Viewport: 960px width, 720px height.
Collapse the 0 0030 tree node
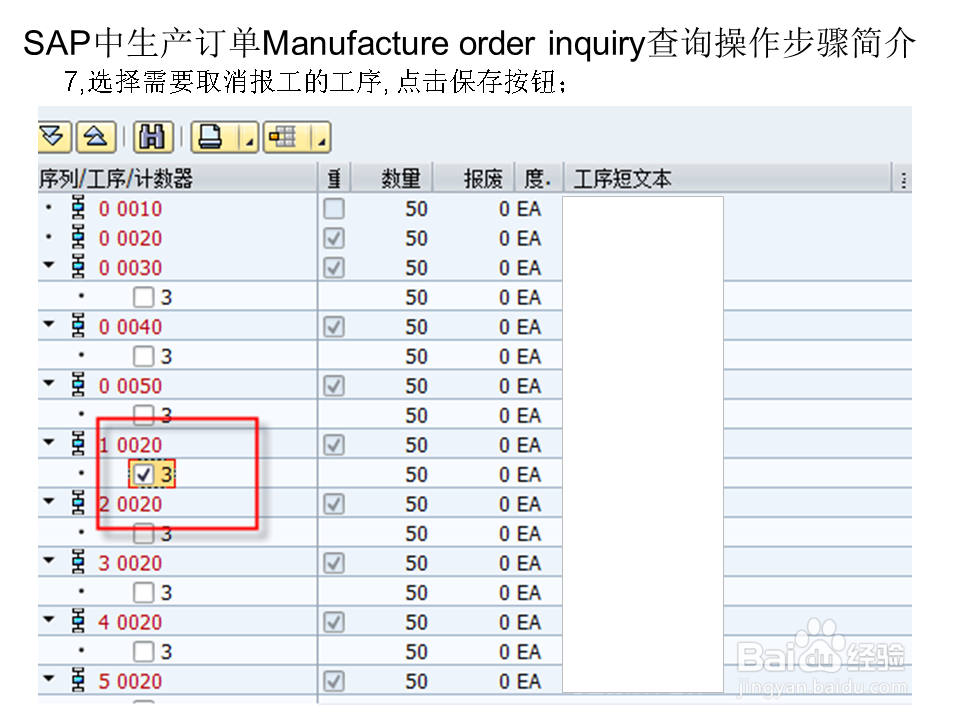pyautogui.click(x=49, y=265)
